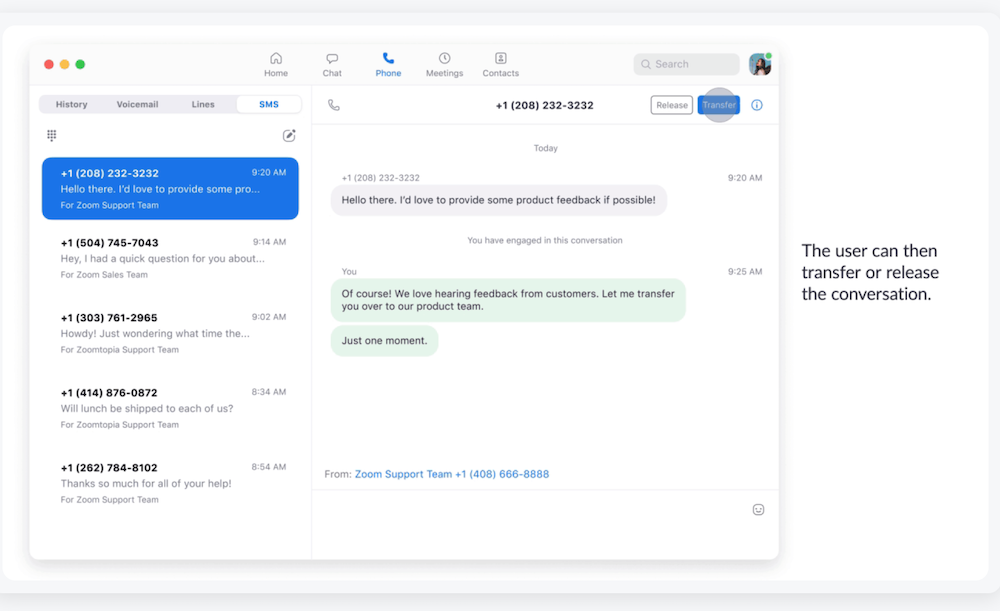Click the Search field
This screenshot has width=1000, height=611.
pos(686,63)
